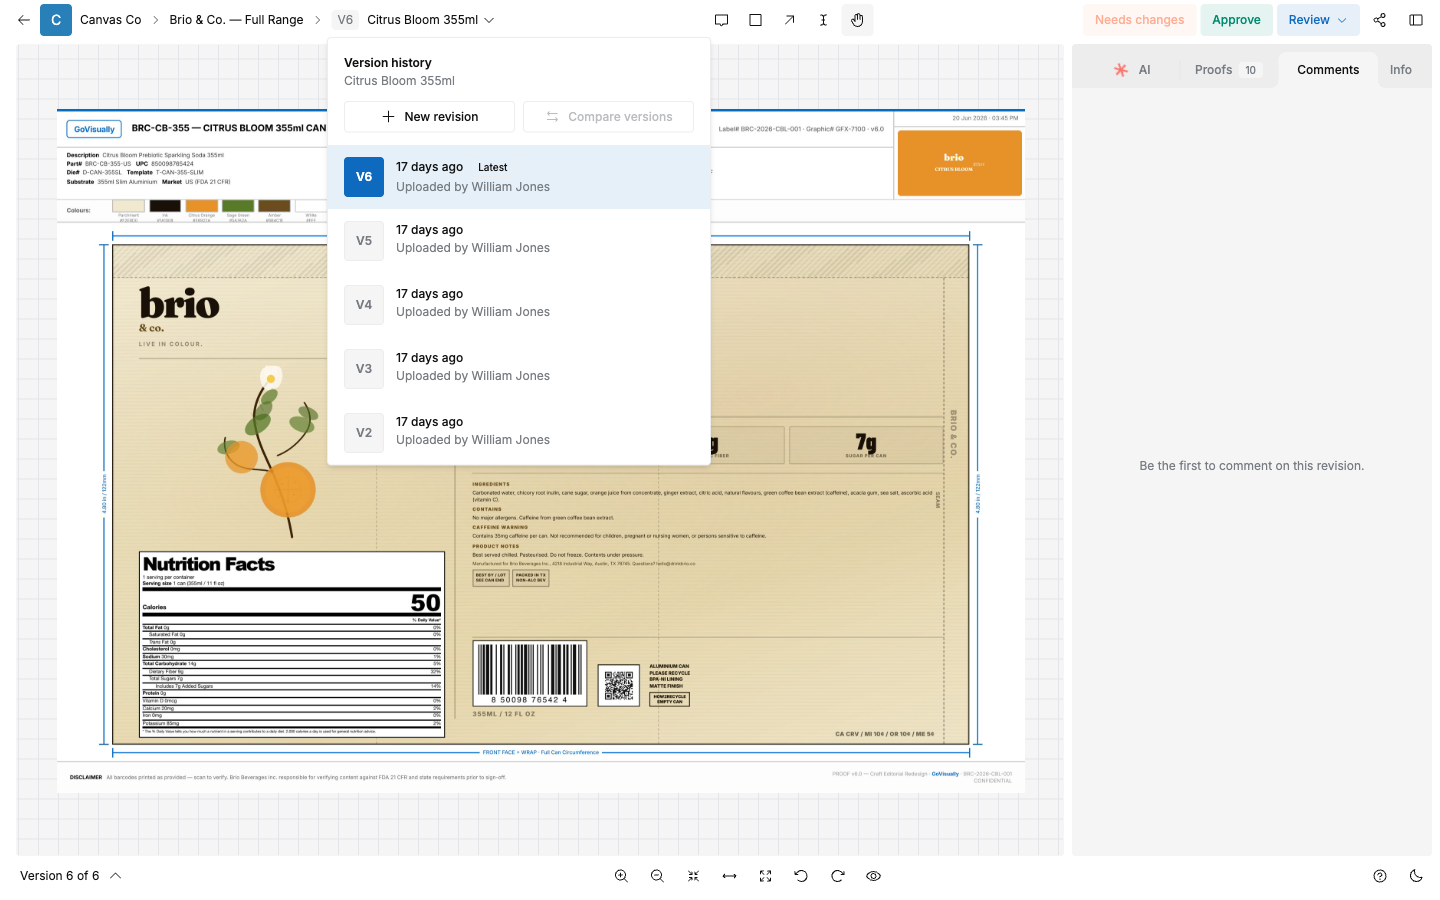This screenshot has height=900, width=1440.
Task: Click the Compare versions button
Action: tap(608, 117)
